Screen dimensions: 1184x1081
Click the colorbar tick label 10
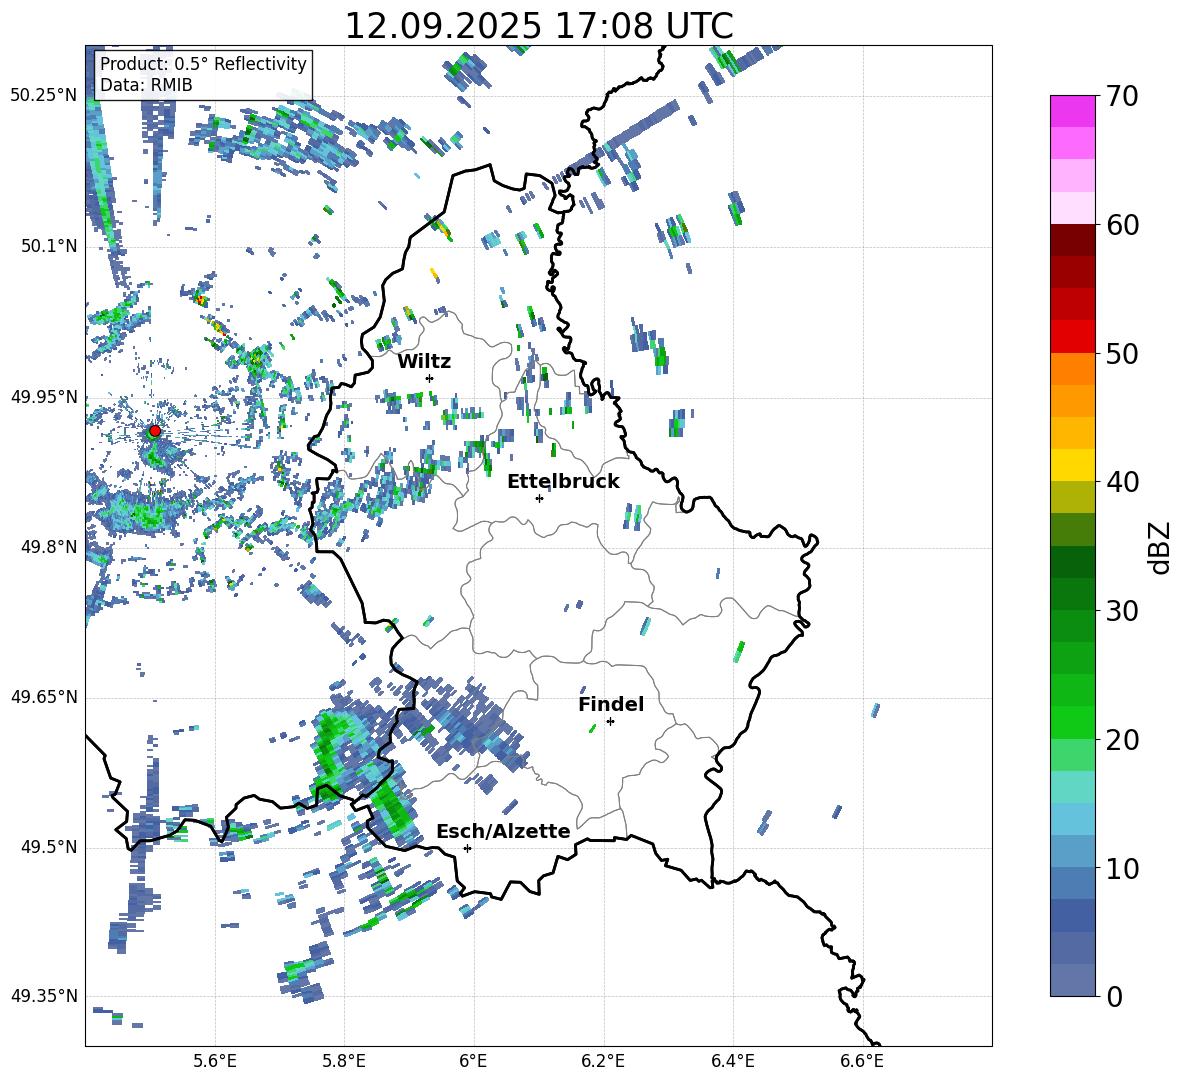(x=1122, y=868)
